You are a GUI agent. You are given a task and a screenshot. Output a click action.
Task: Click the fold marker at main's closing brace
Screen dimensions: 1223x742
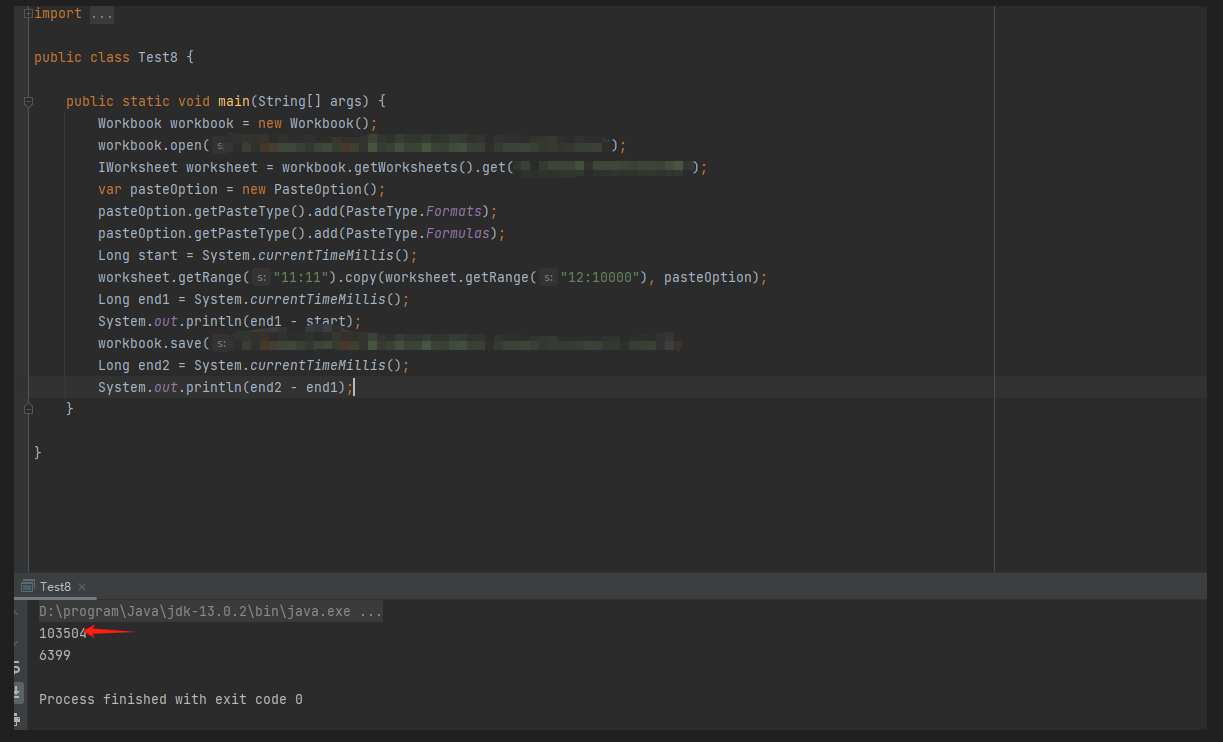coord(28,409)
